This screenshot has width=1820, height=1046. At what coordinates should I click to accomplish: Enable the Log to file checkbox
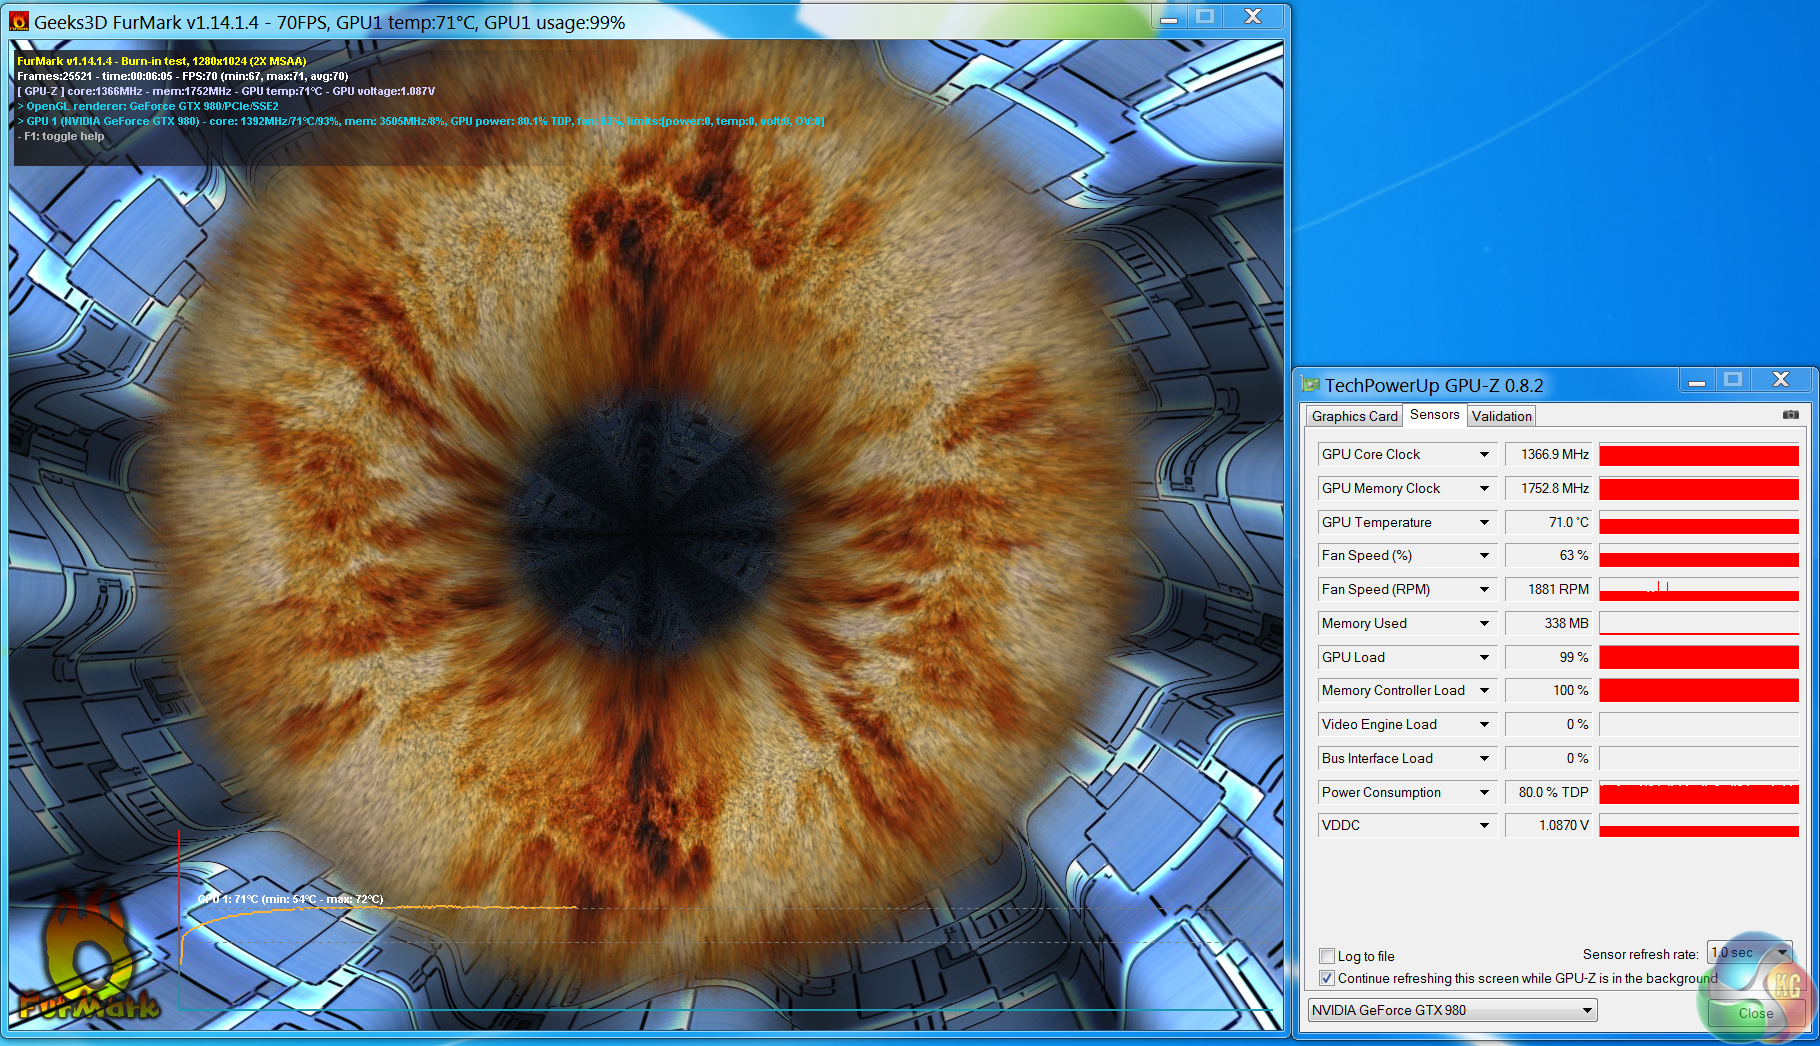pyautogui.click(x=1327, y=956)
